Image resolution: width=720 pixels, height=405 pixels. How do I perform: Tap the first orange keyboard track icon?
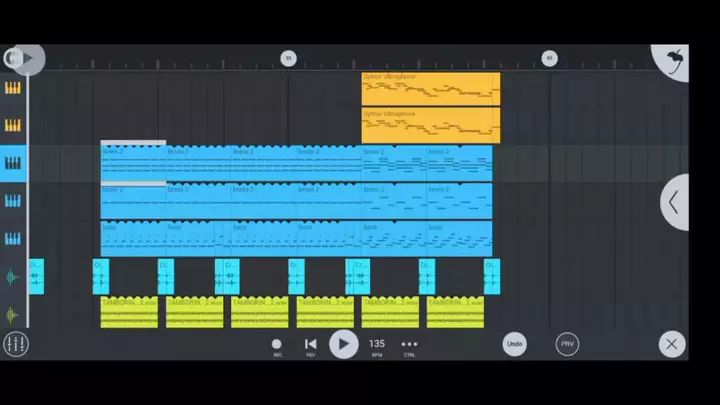tap(13, 88)
